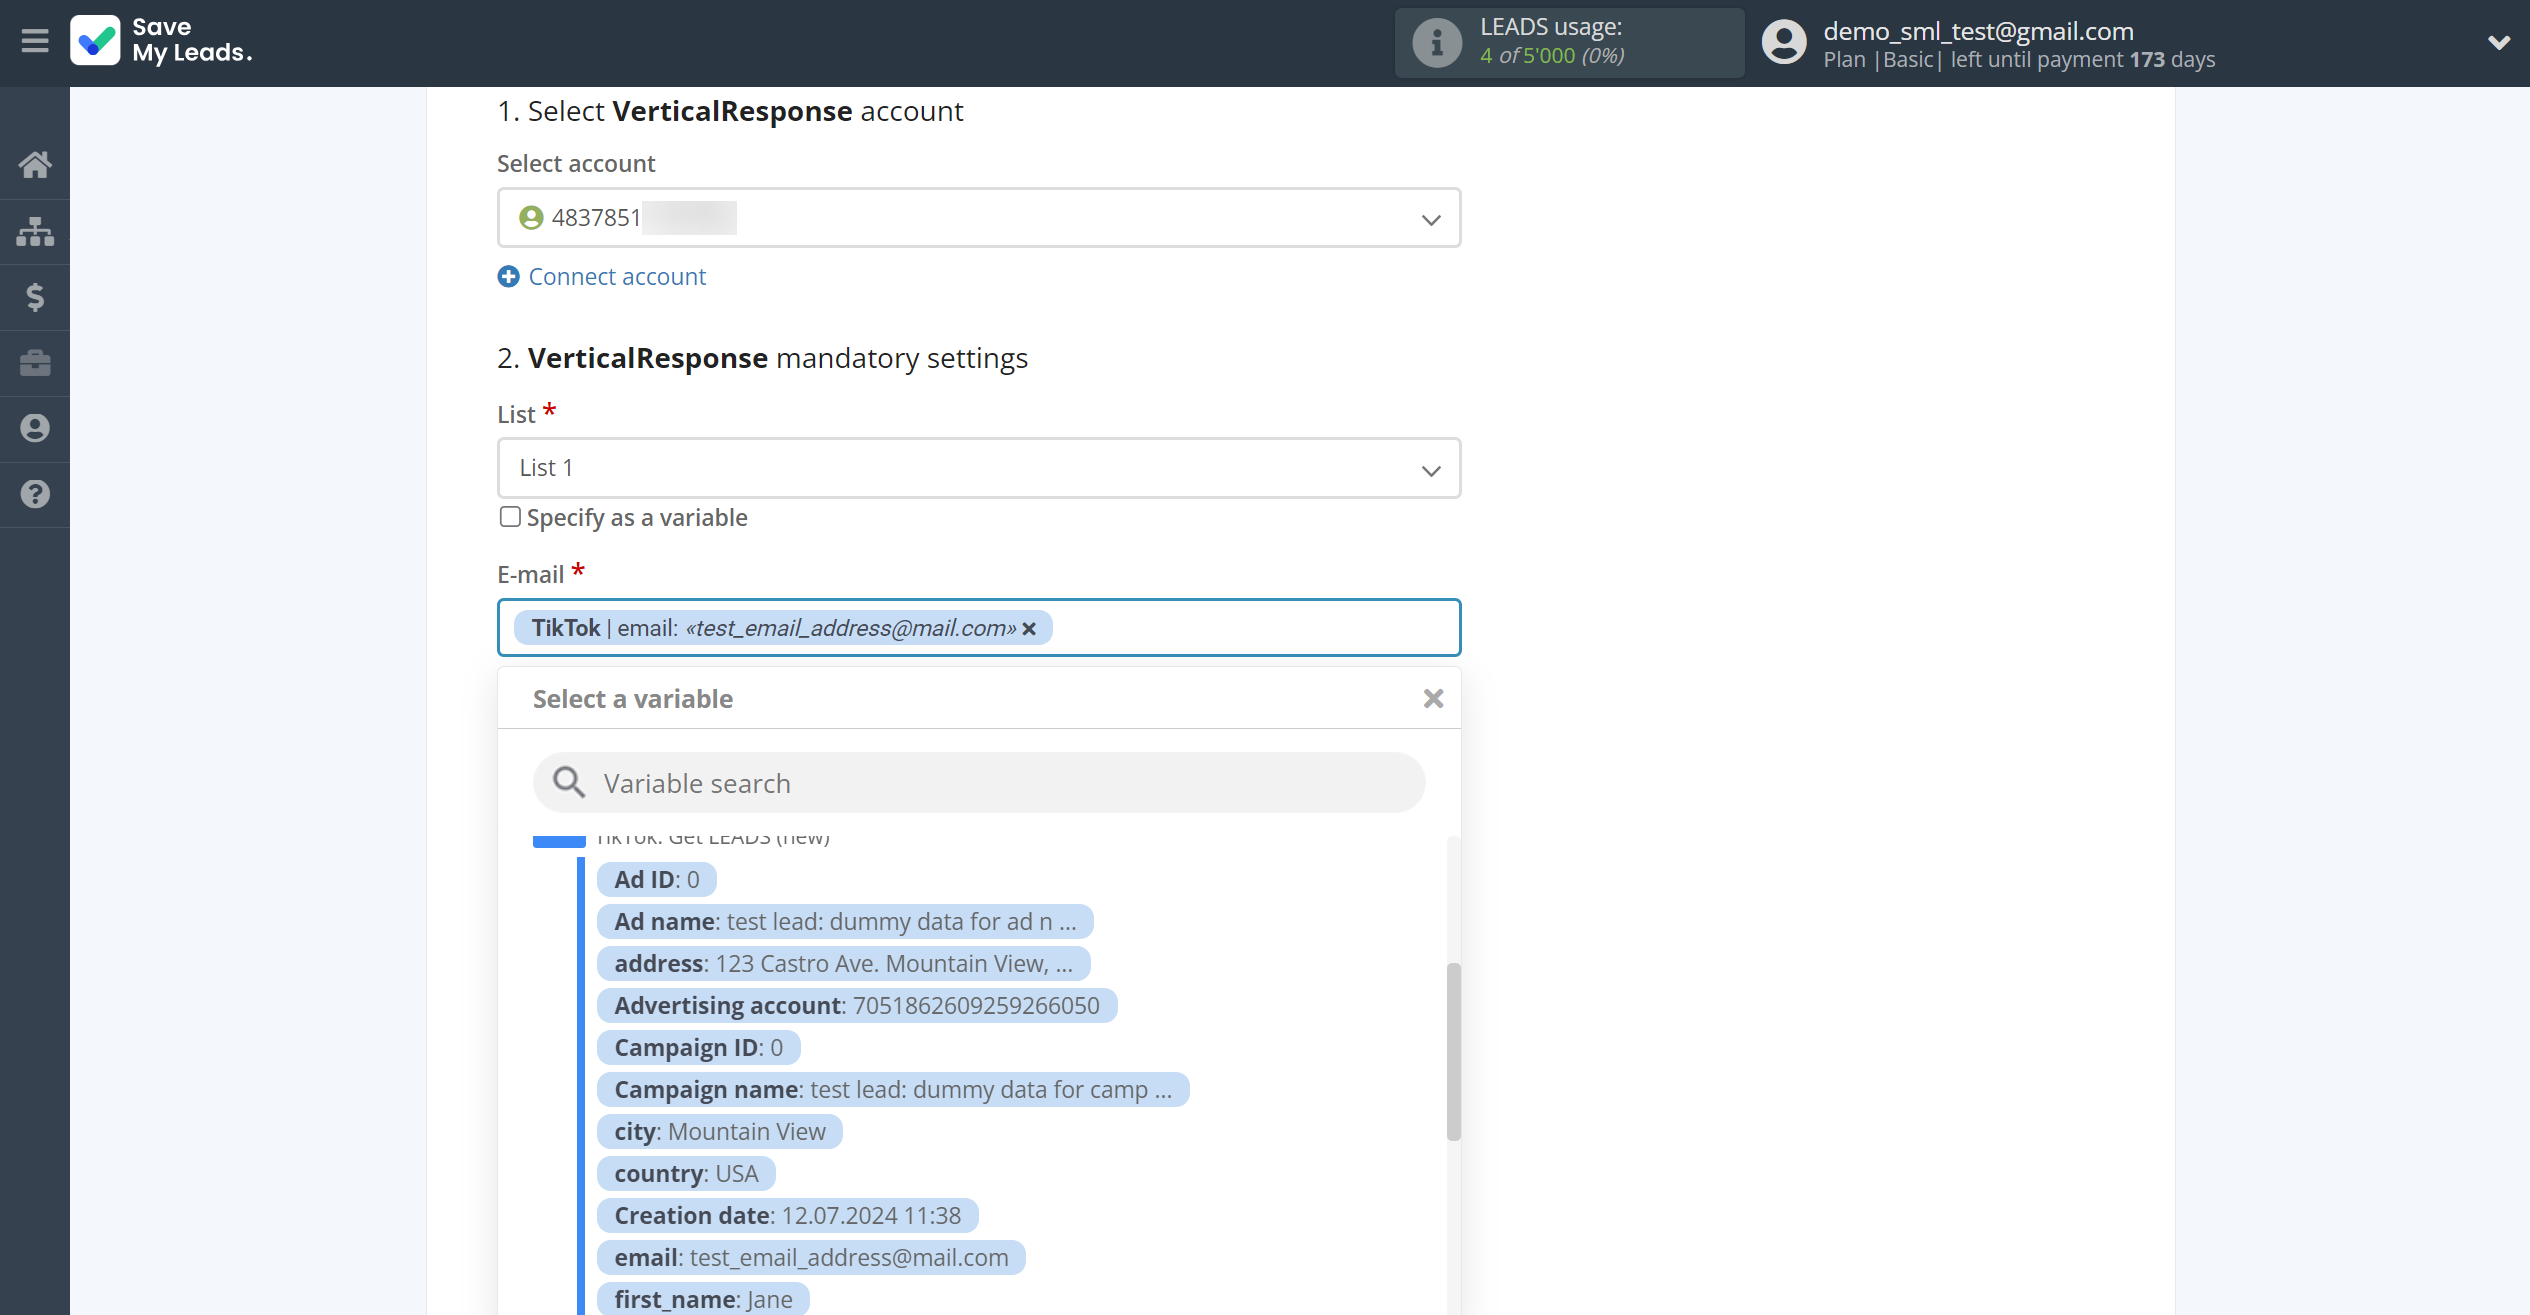Click the variable search magnifier icon
Screen dimensions: 2530x1315
569,783
